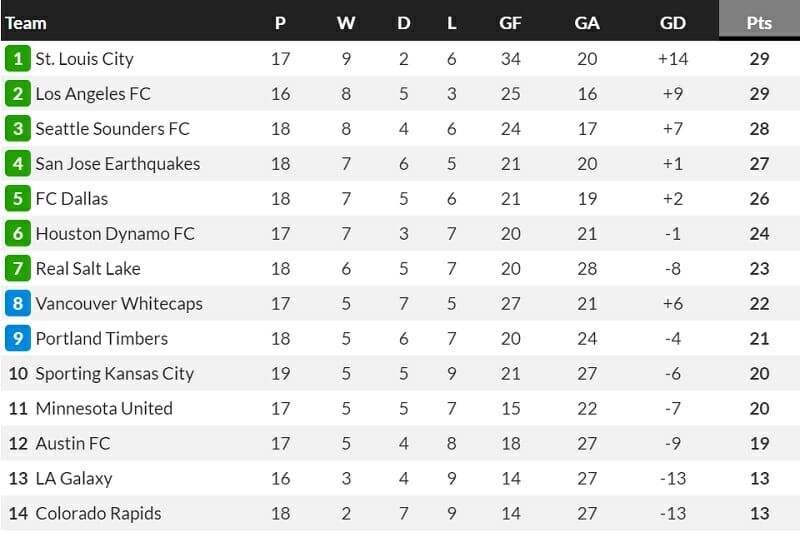The height and width of the screenshot is (537, 800).
Task: Click the green rank 5 badge
Action: pos(17,199)
